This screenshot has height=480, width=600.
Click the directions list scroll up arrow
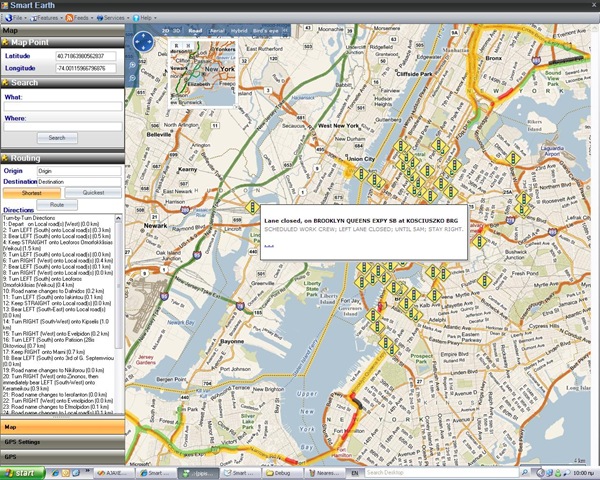[x=118, y=218]
